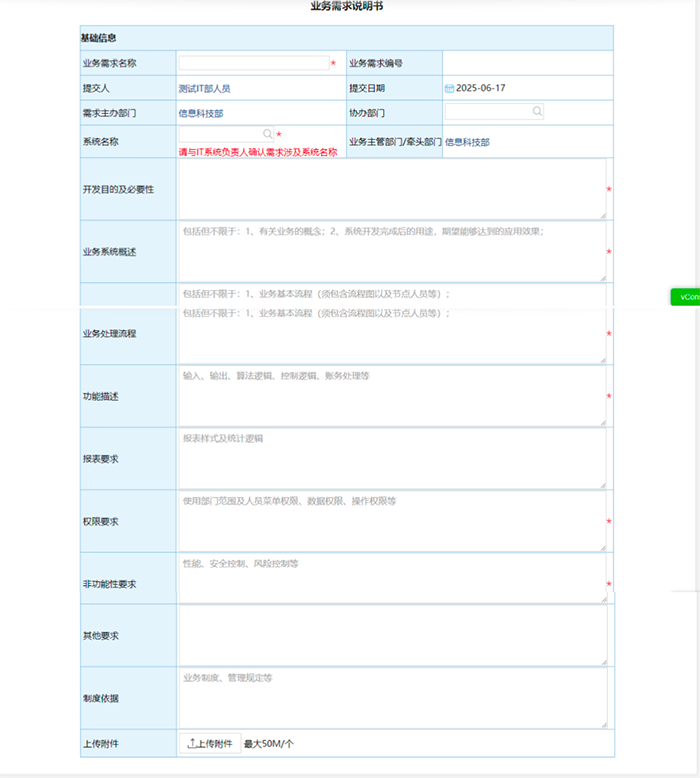Click the 制度依据 text area
The width and height of the screenshot is (700, 778).
pos(393,698)
